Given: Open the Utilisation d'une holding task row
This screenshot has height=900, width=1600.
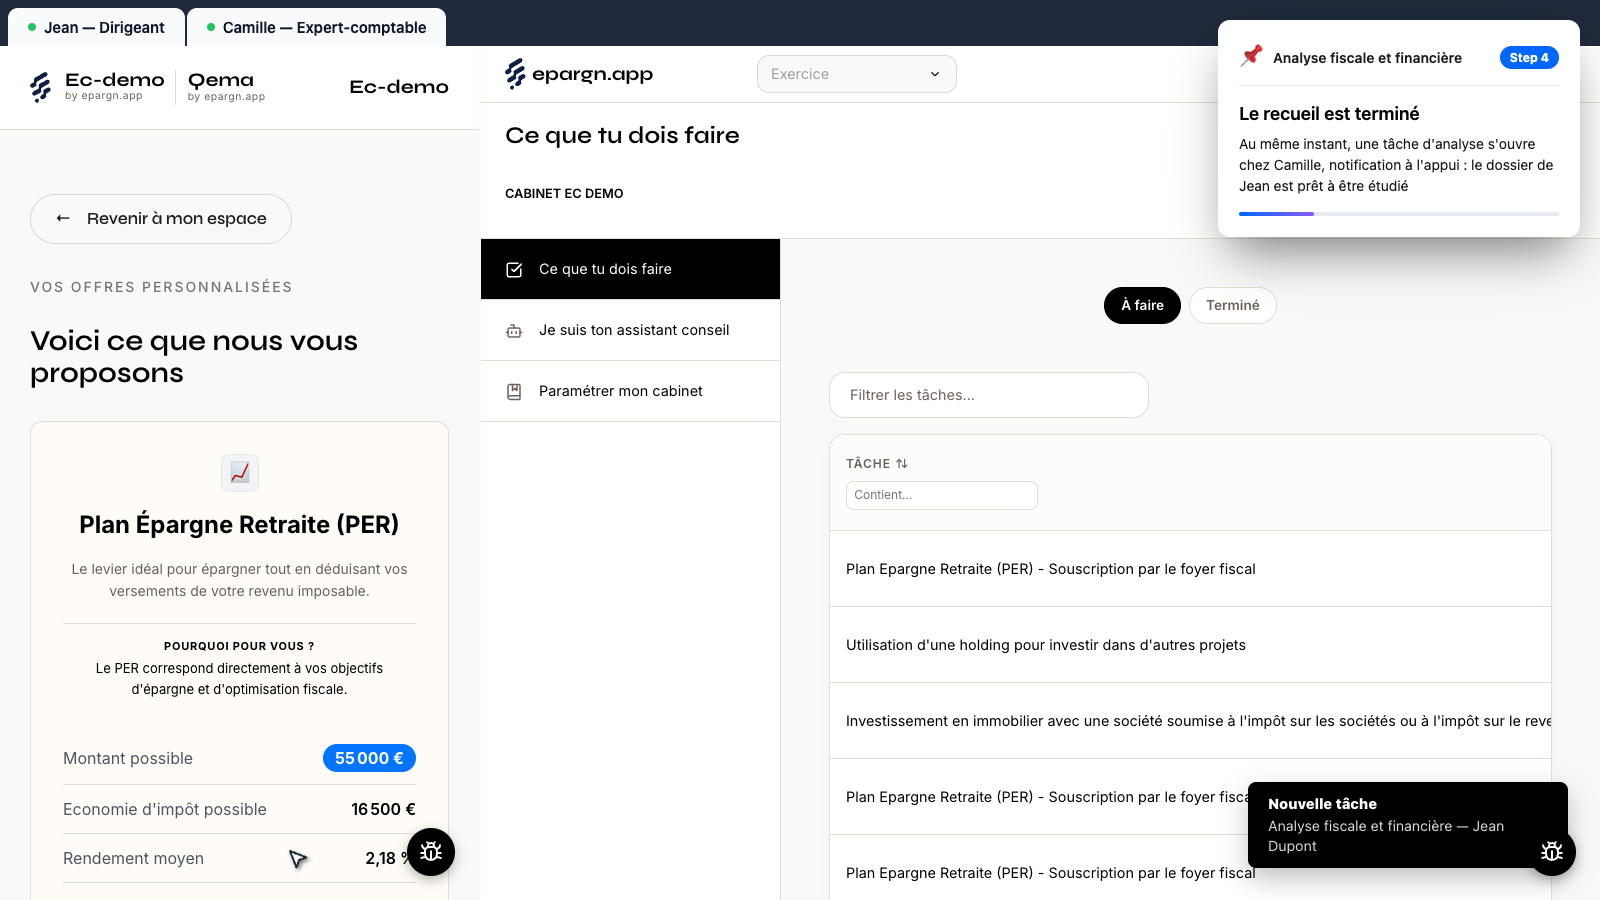Looking at the screenshot, I should coord(1190,645).
